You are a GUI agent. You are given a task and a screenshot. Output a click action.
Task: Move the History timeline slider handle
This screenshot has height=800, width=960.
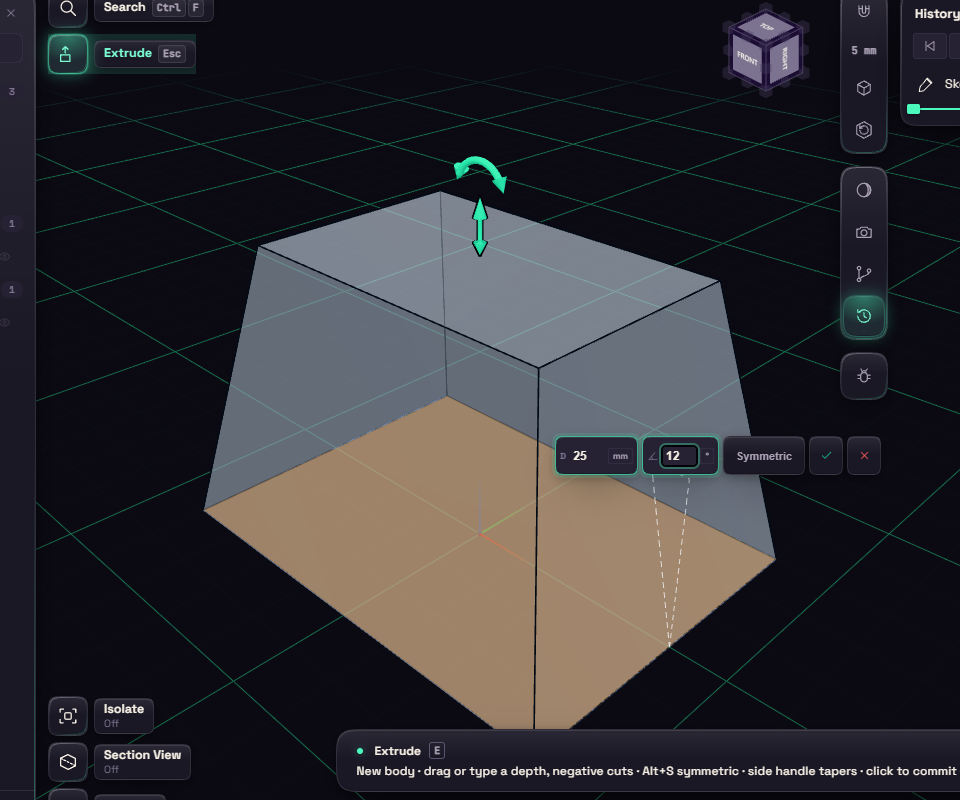click(913, 109)
